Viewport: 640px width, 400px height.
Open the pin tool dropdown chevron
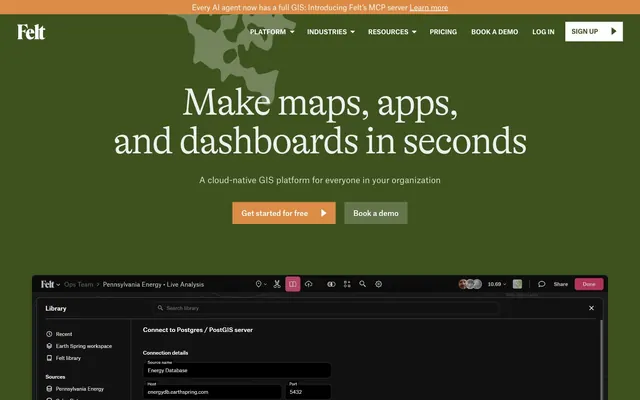265,284
